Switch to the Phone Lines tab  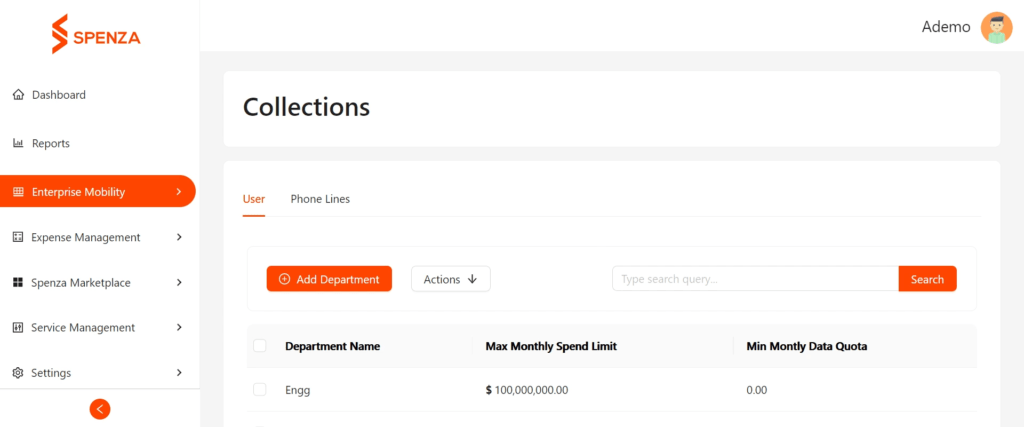(x=320, y=199)
